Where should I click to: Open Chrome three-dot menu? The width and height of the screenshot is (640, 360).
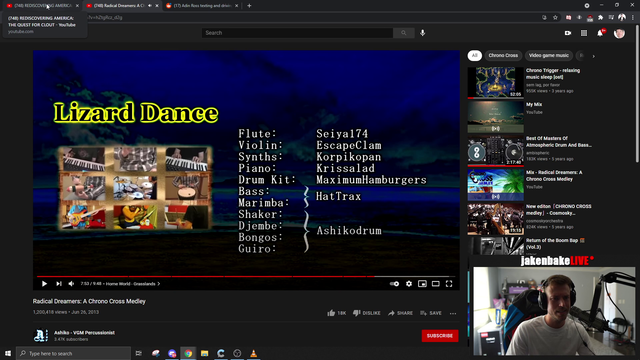point(633,18)
